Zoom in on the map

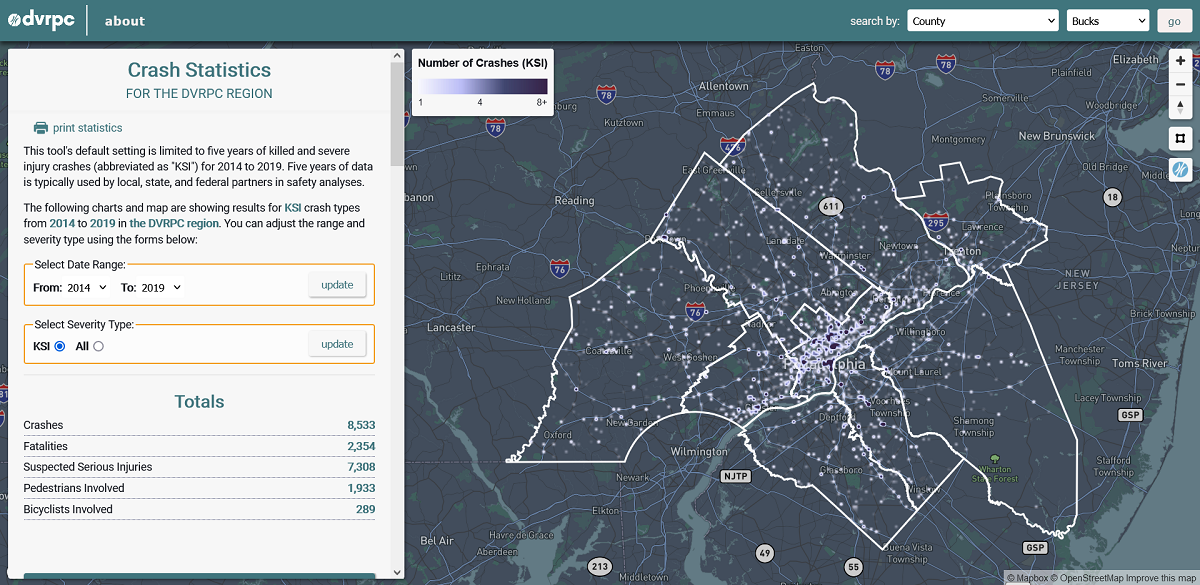[x=1181, y=61]
